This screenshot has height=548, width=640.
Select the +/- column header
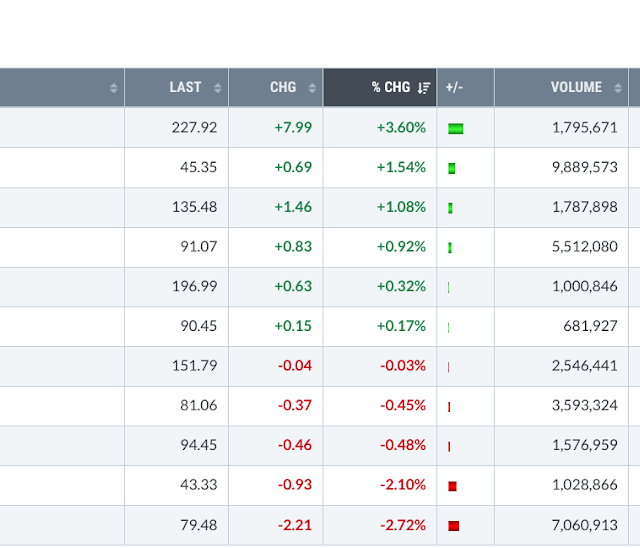click(455, 87)
